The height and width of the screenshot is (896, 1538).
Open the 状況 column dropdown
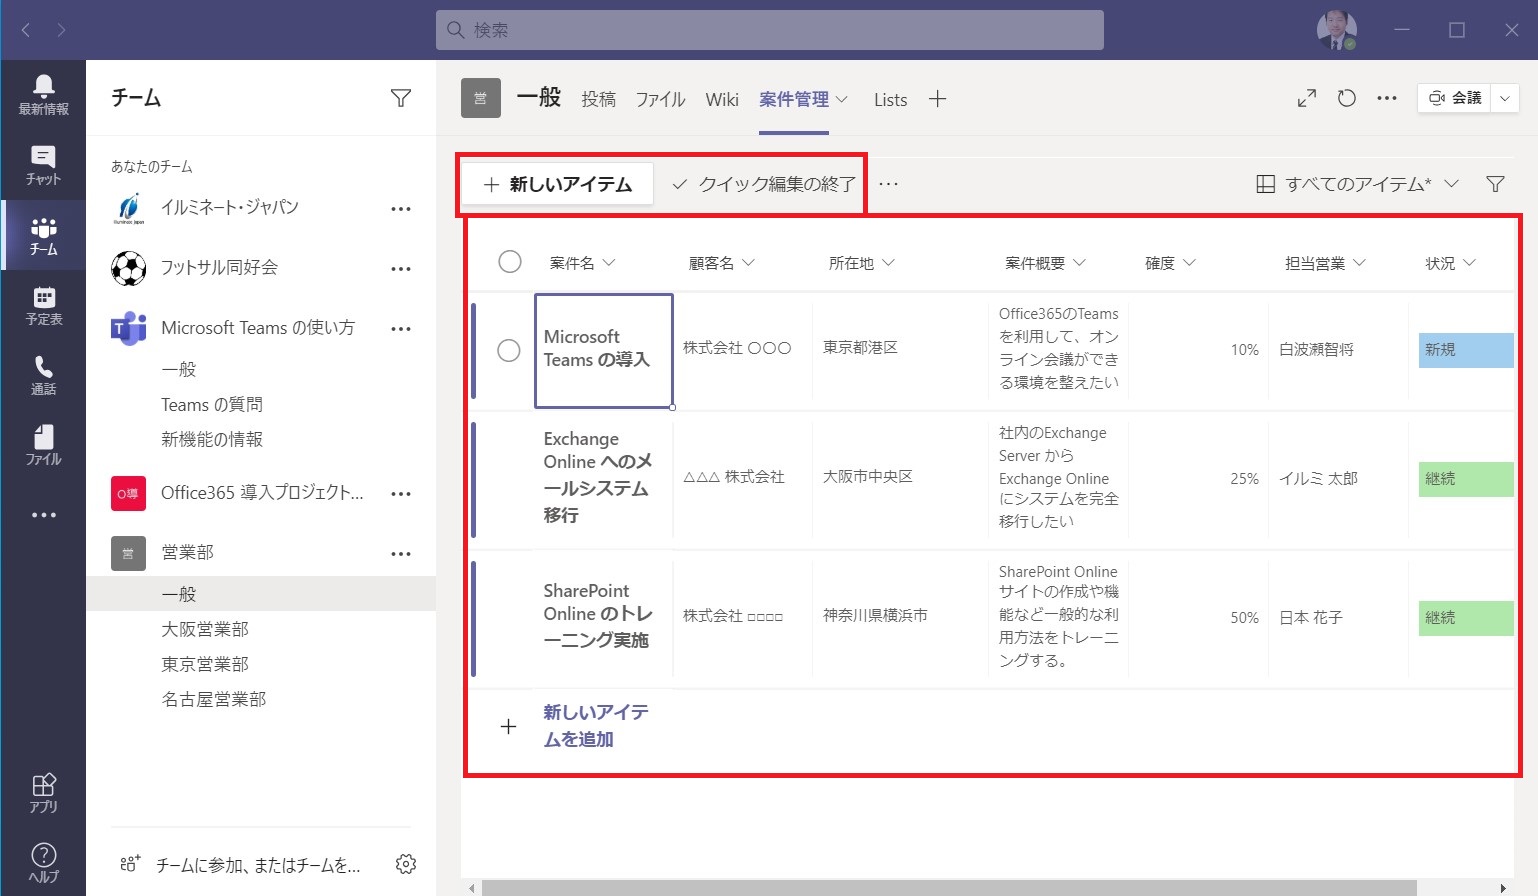1469,263
